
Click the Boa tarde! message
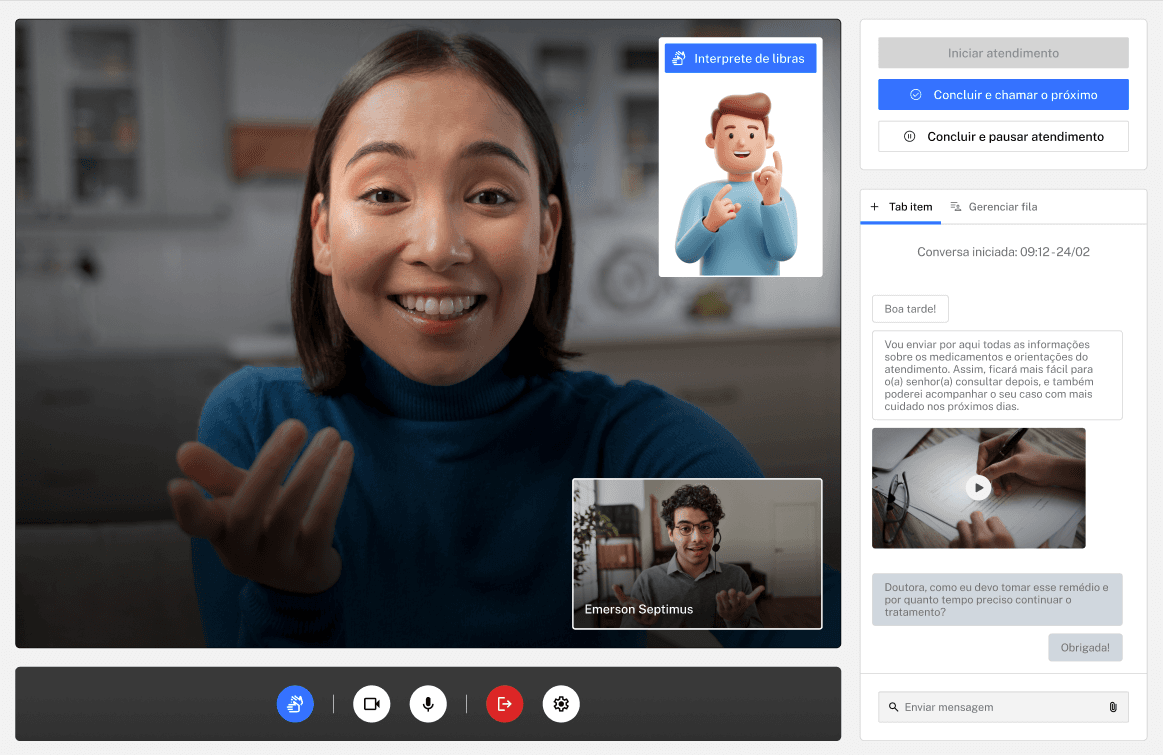point(910,309)
